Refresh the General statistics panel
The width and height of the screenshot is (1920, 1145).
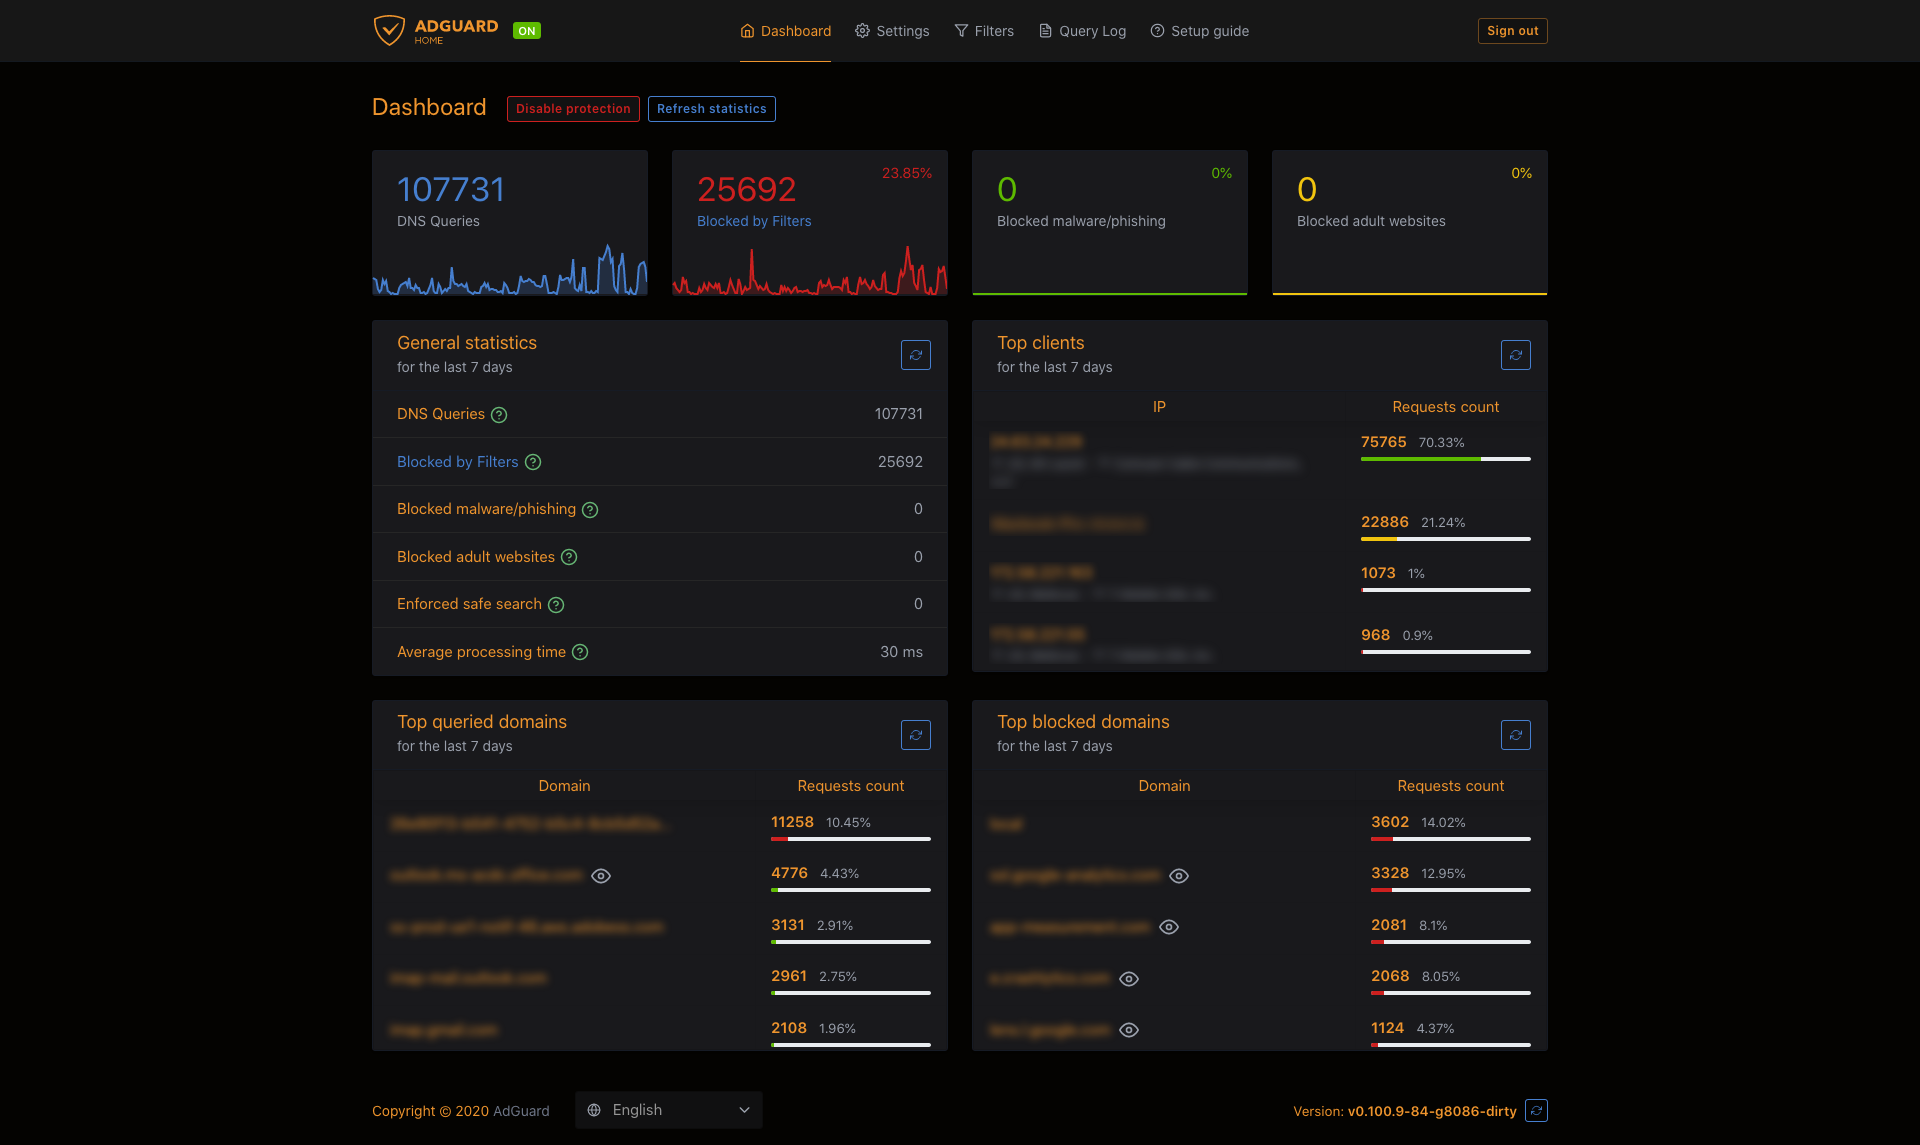(915, 355)
